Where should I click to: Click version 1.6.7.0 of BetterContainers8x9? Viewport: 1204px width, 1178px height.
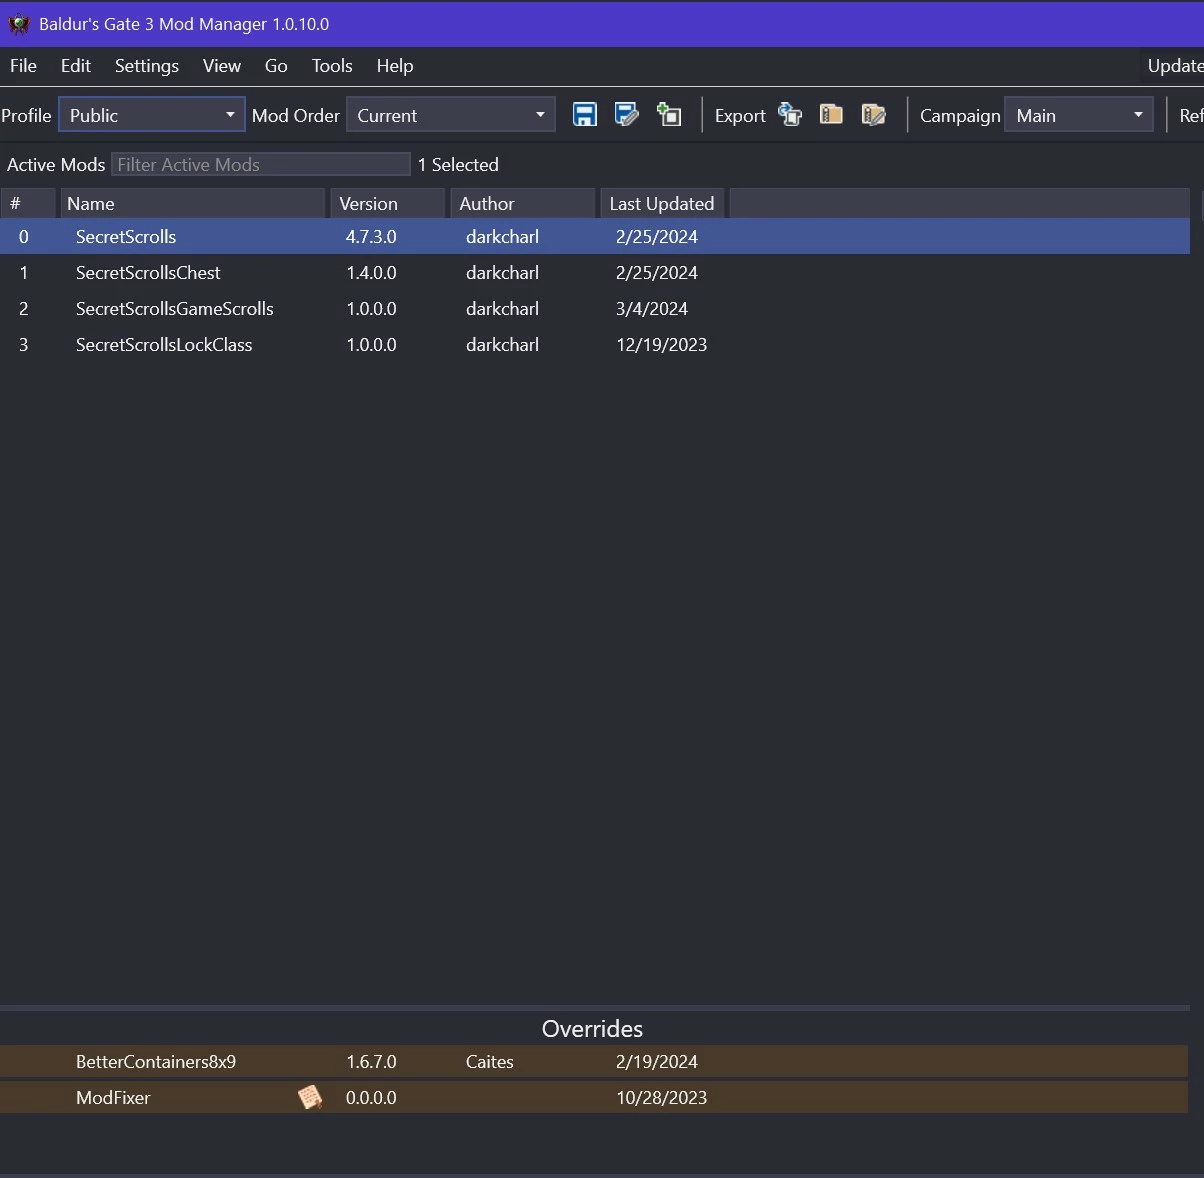371,1062
